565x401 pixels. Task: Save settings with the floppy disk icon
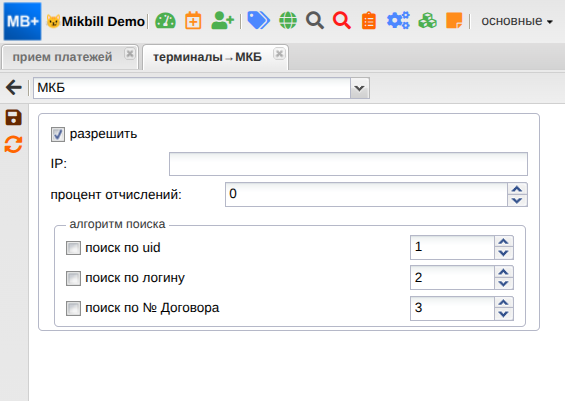pyautogui.click(x=14, y=118)
